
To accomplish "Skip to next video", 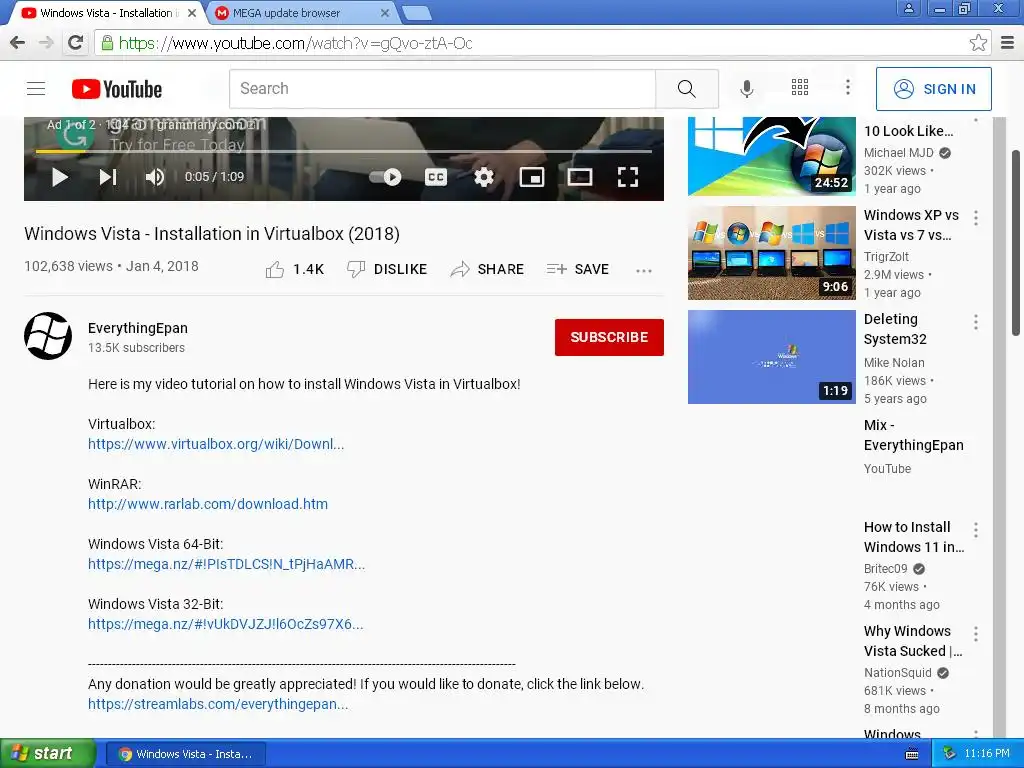I will 108,177.
